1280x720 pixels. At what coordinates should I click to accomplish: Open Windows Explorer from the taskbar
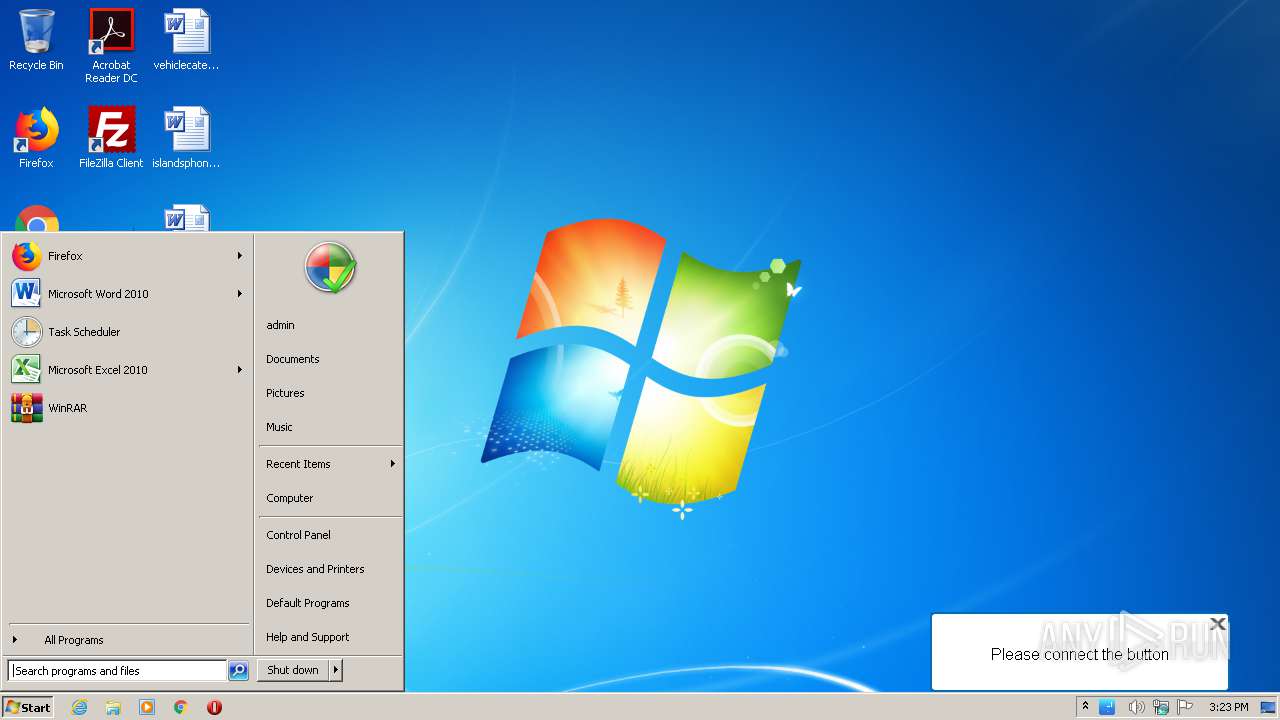[113, 707]
